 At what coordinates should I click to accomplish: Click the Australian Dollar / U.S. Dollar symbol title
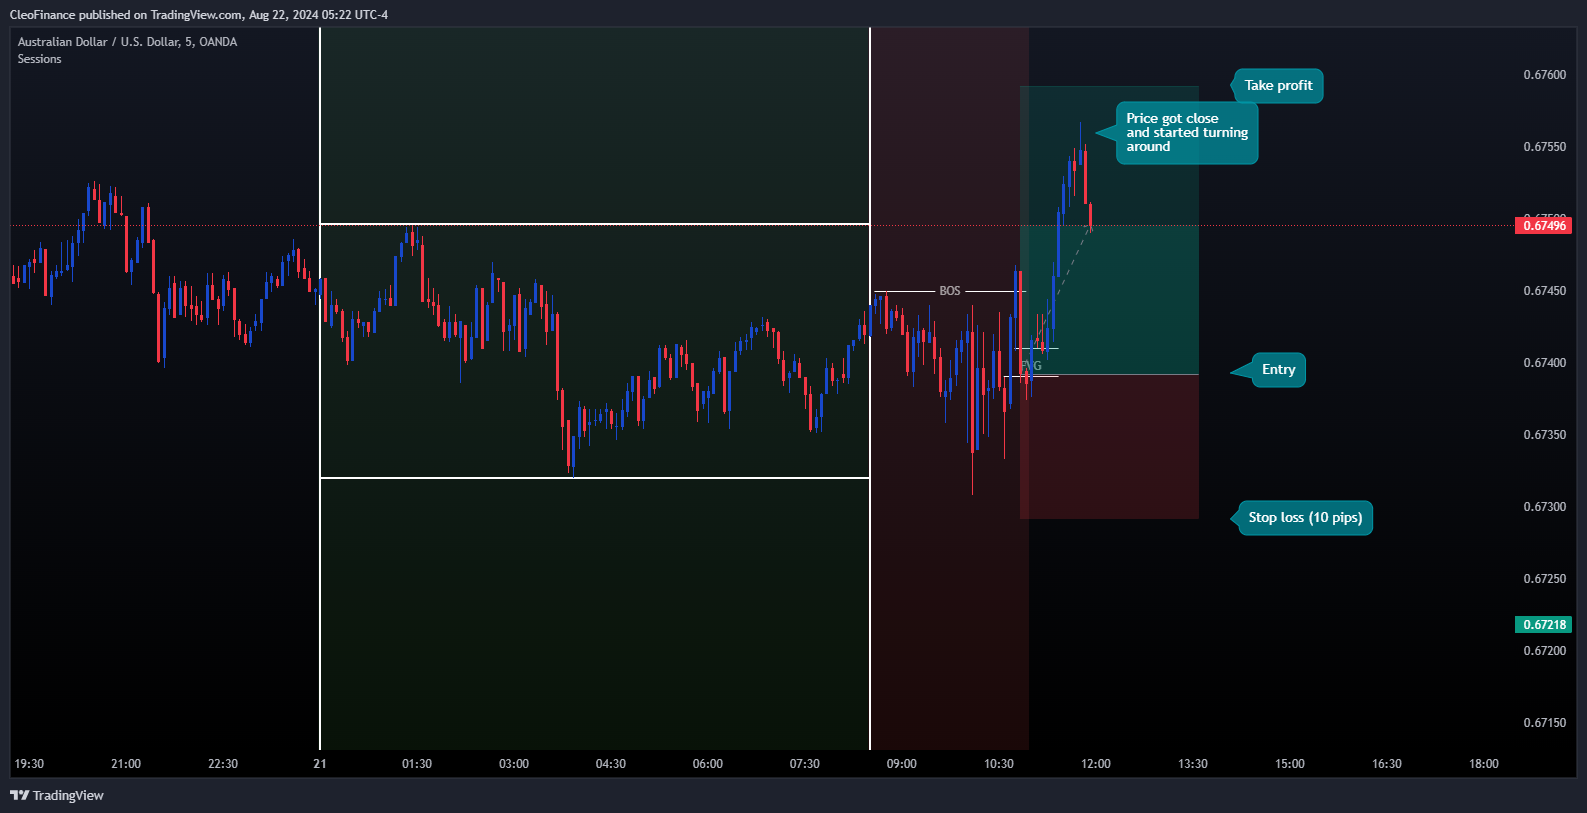[127, 42]
